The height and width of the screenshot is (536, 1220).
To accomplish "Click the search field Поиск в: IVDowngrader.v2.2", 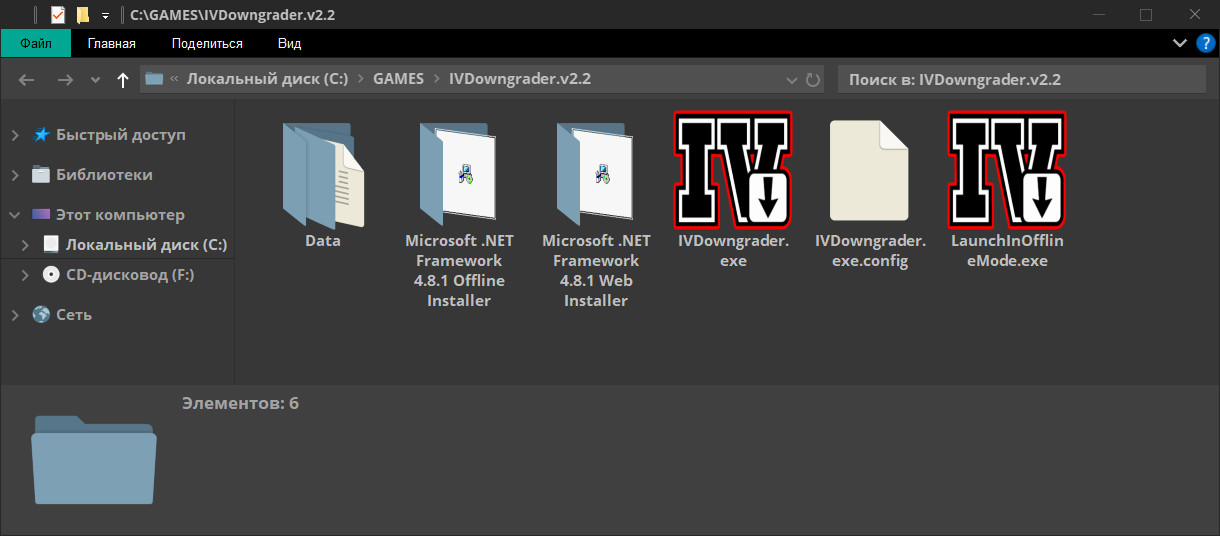I will [x=1022, y=79].
